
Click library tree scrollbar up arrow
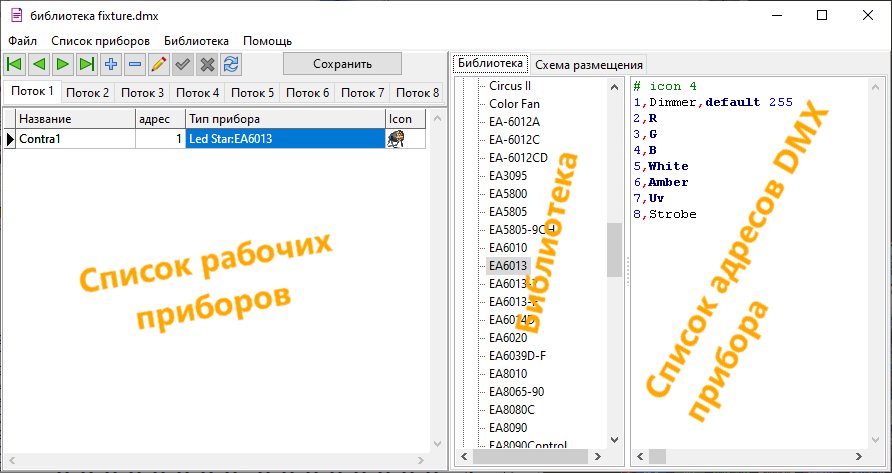pyautogui.click(x=614, y=87)
